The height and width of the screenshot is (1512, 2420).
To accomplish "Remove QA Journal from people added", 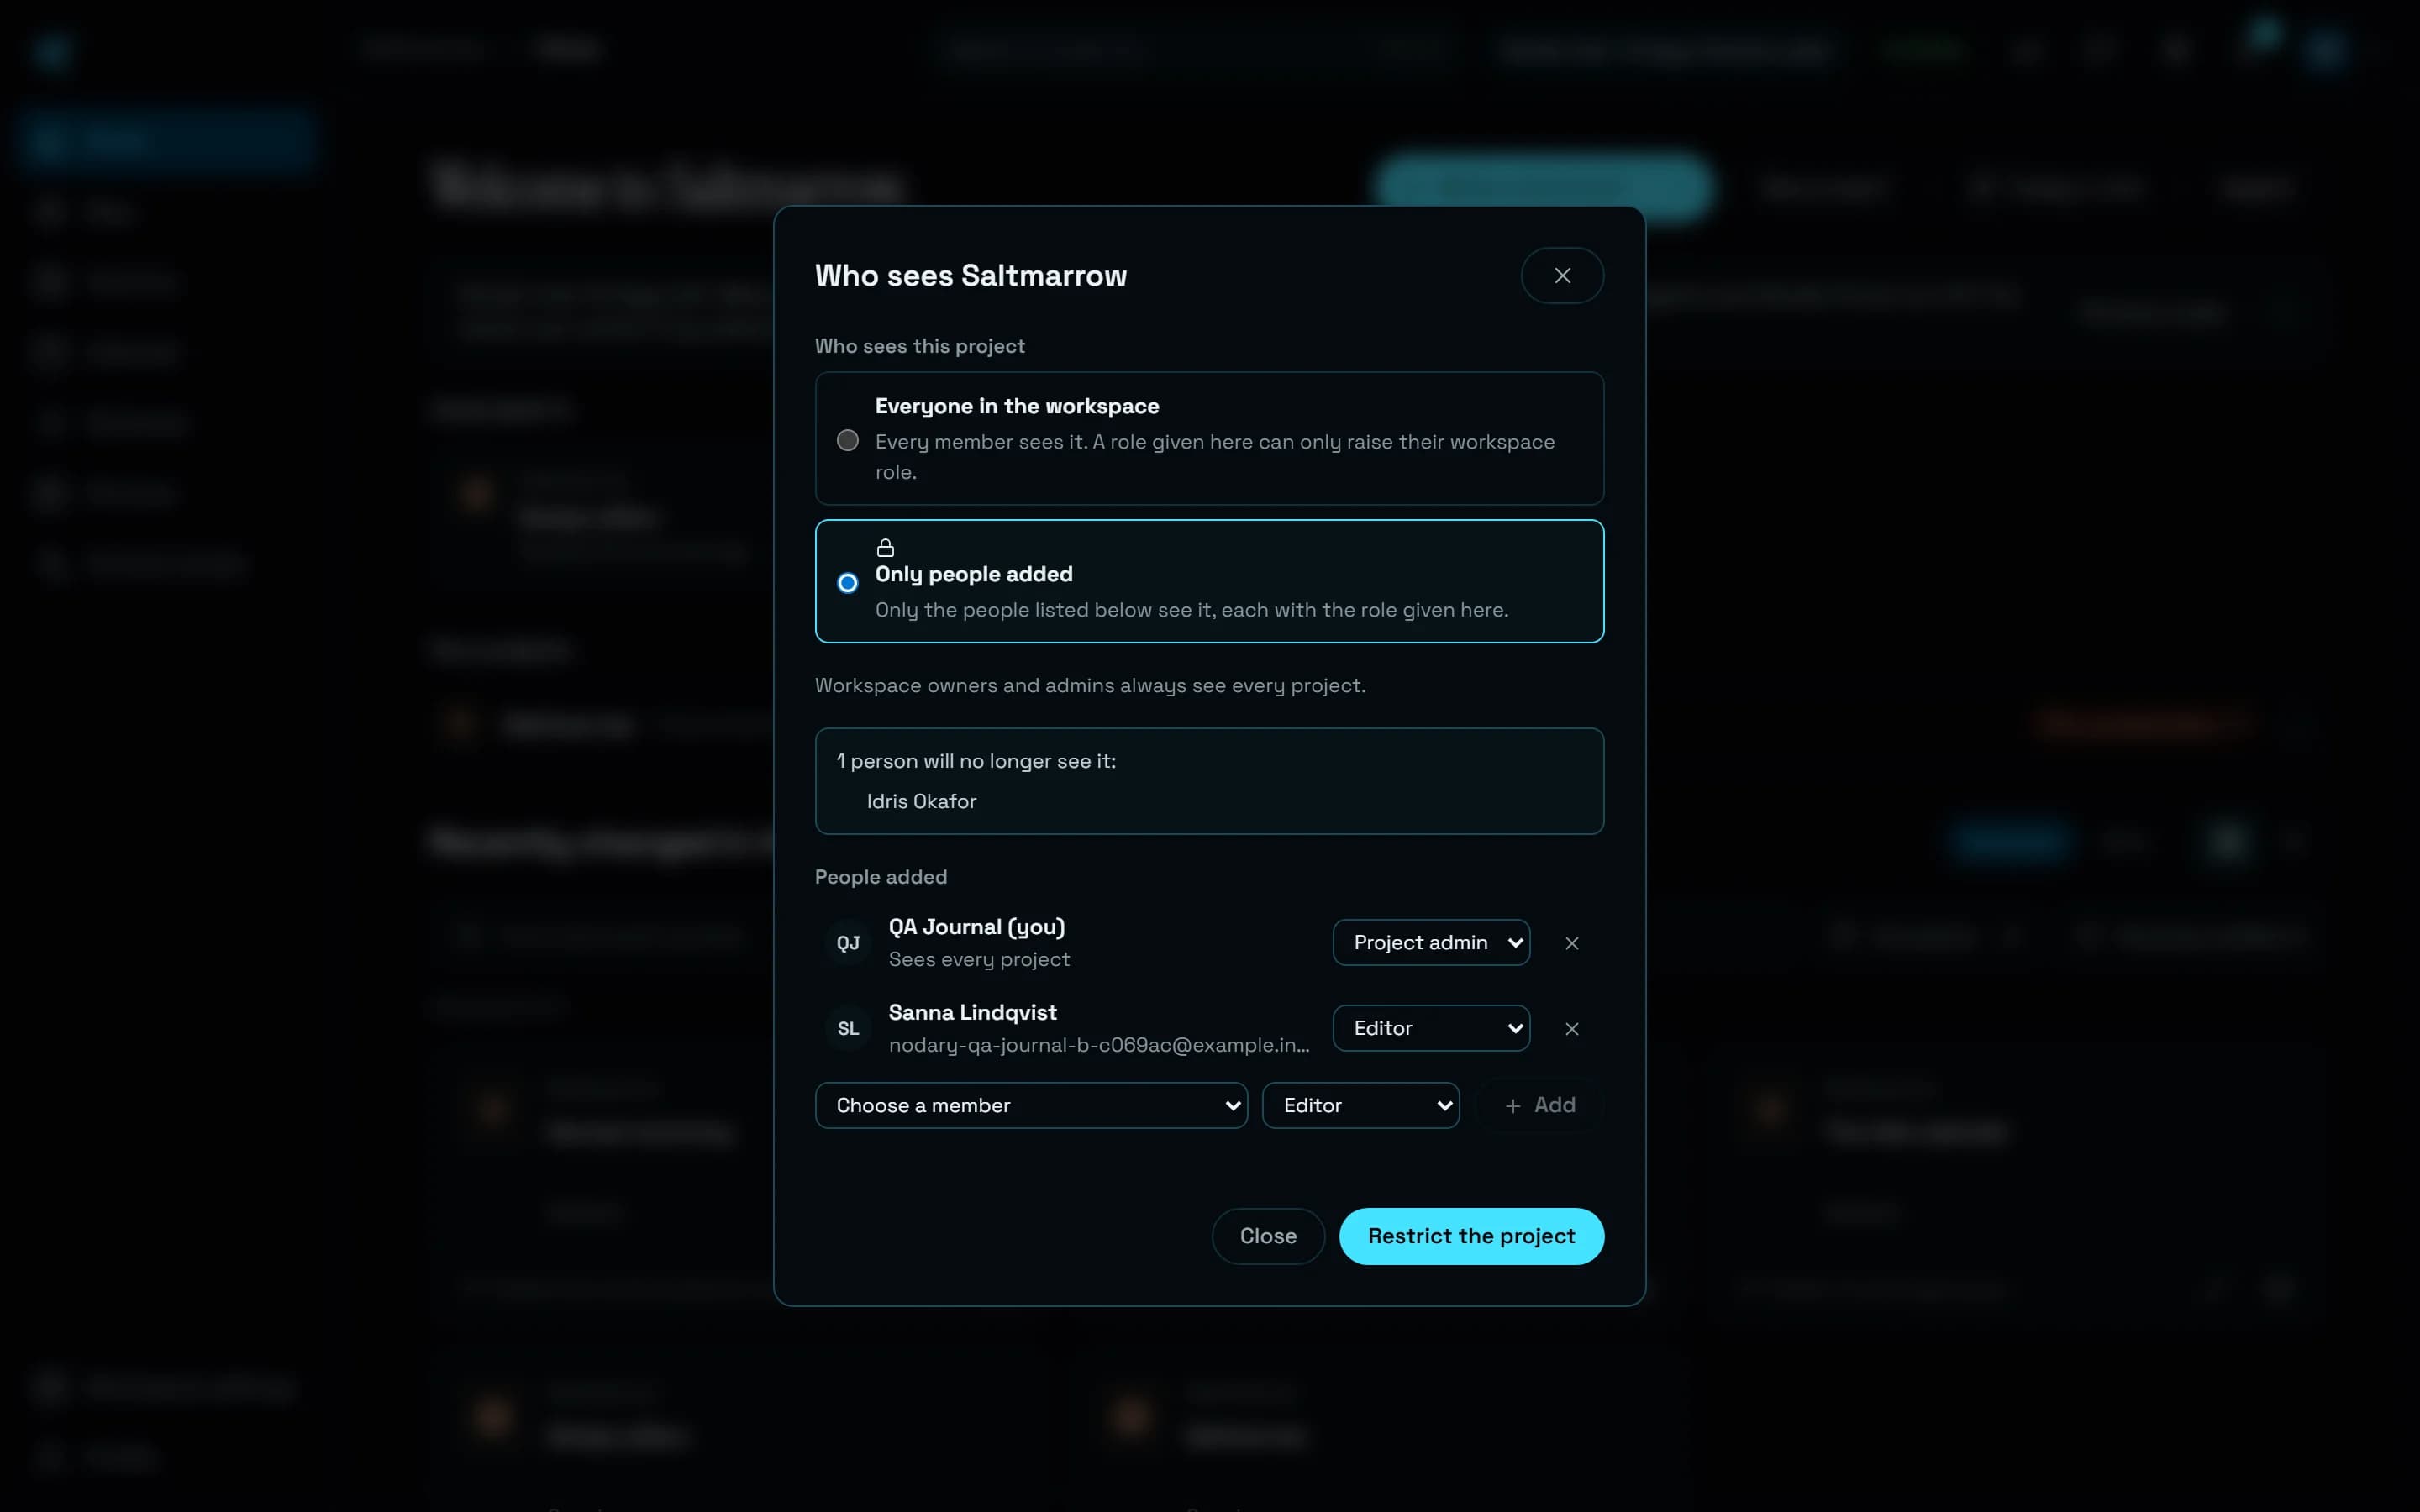I will (1571, 943).
